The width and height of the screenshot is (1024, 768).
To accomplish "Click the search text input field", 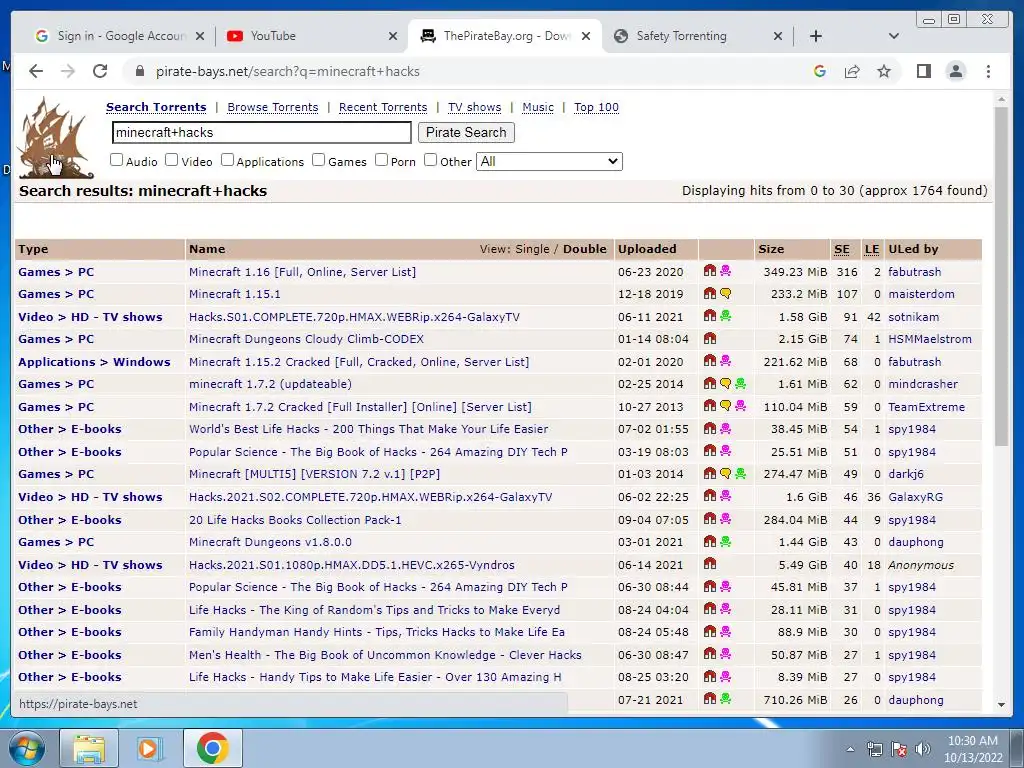I will [x=261, y=133].
